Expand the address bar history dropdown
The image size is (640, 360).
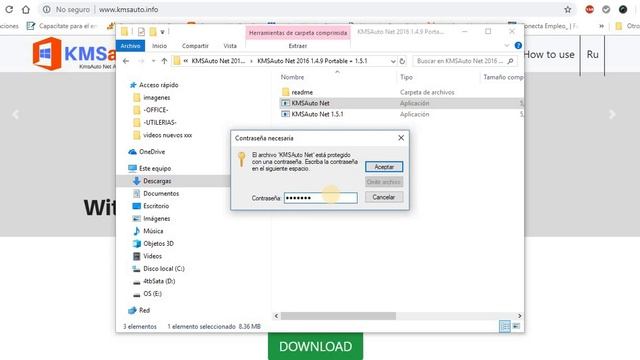(x=393, y=61)
